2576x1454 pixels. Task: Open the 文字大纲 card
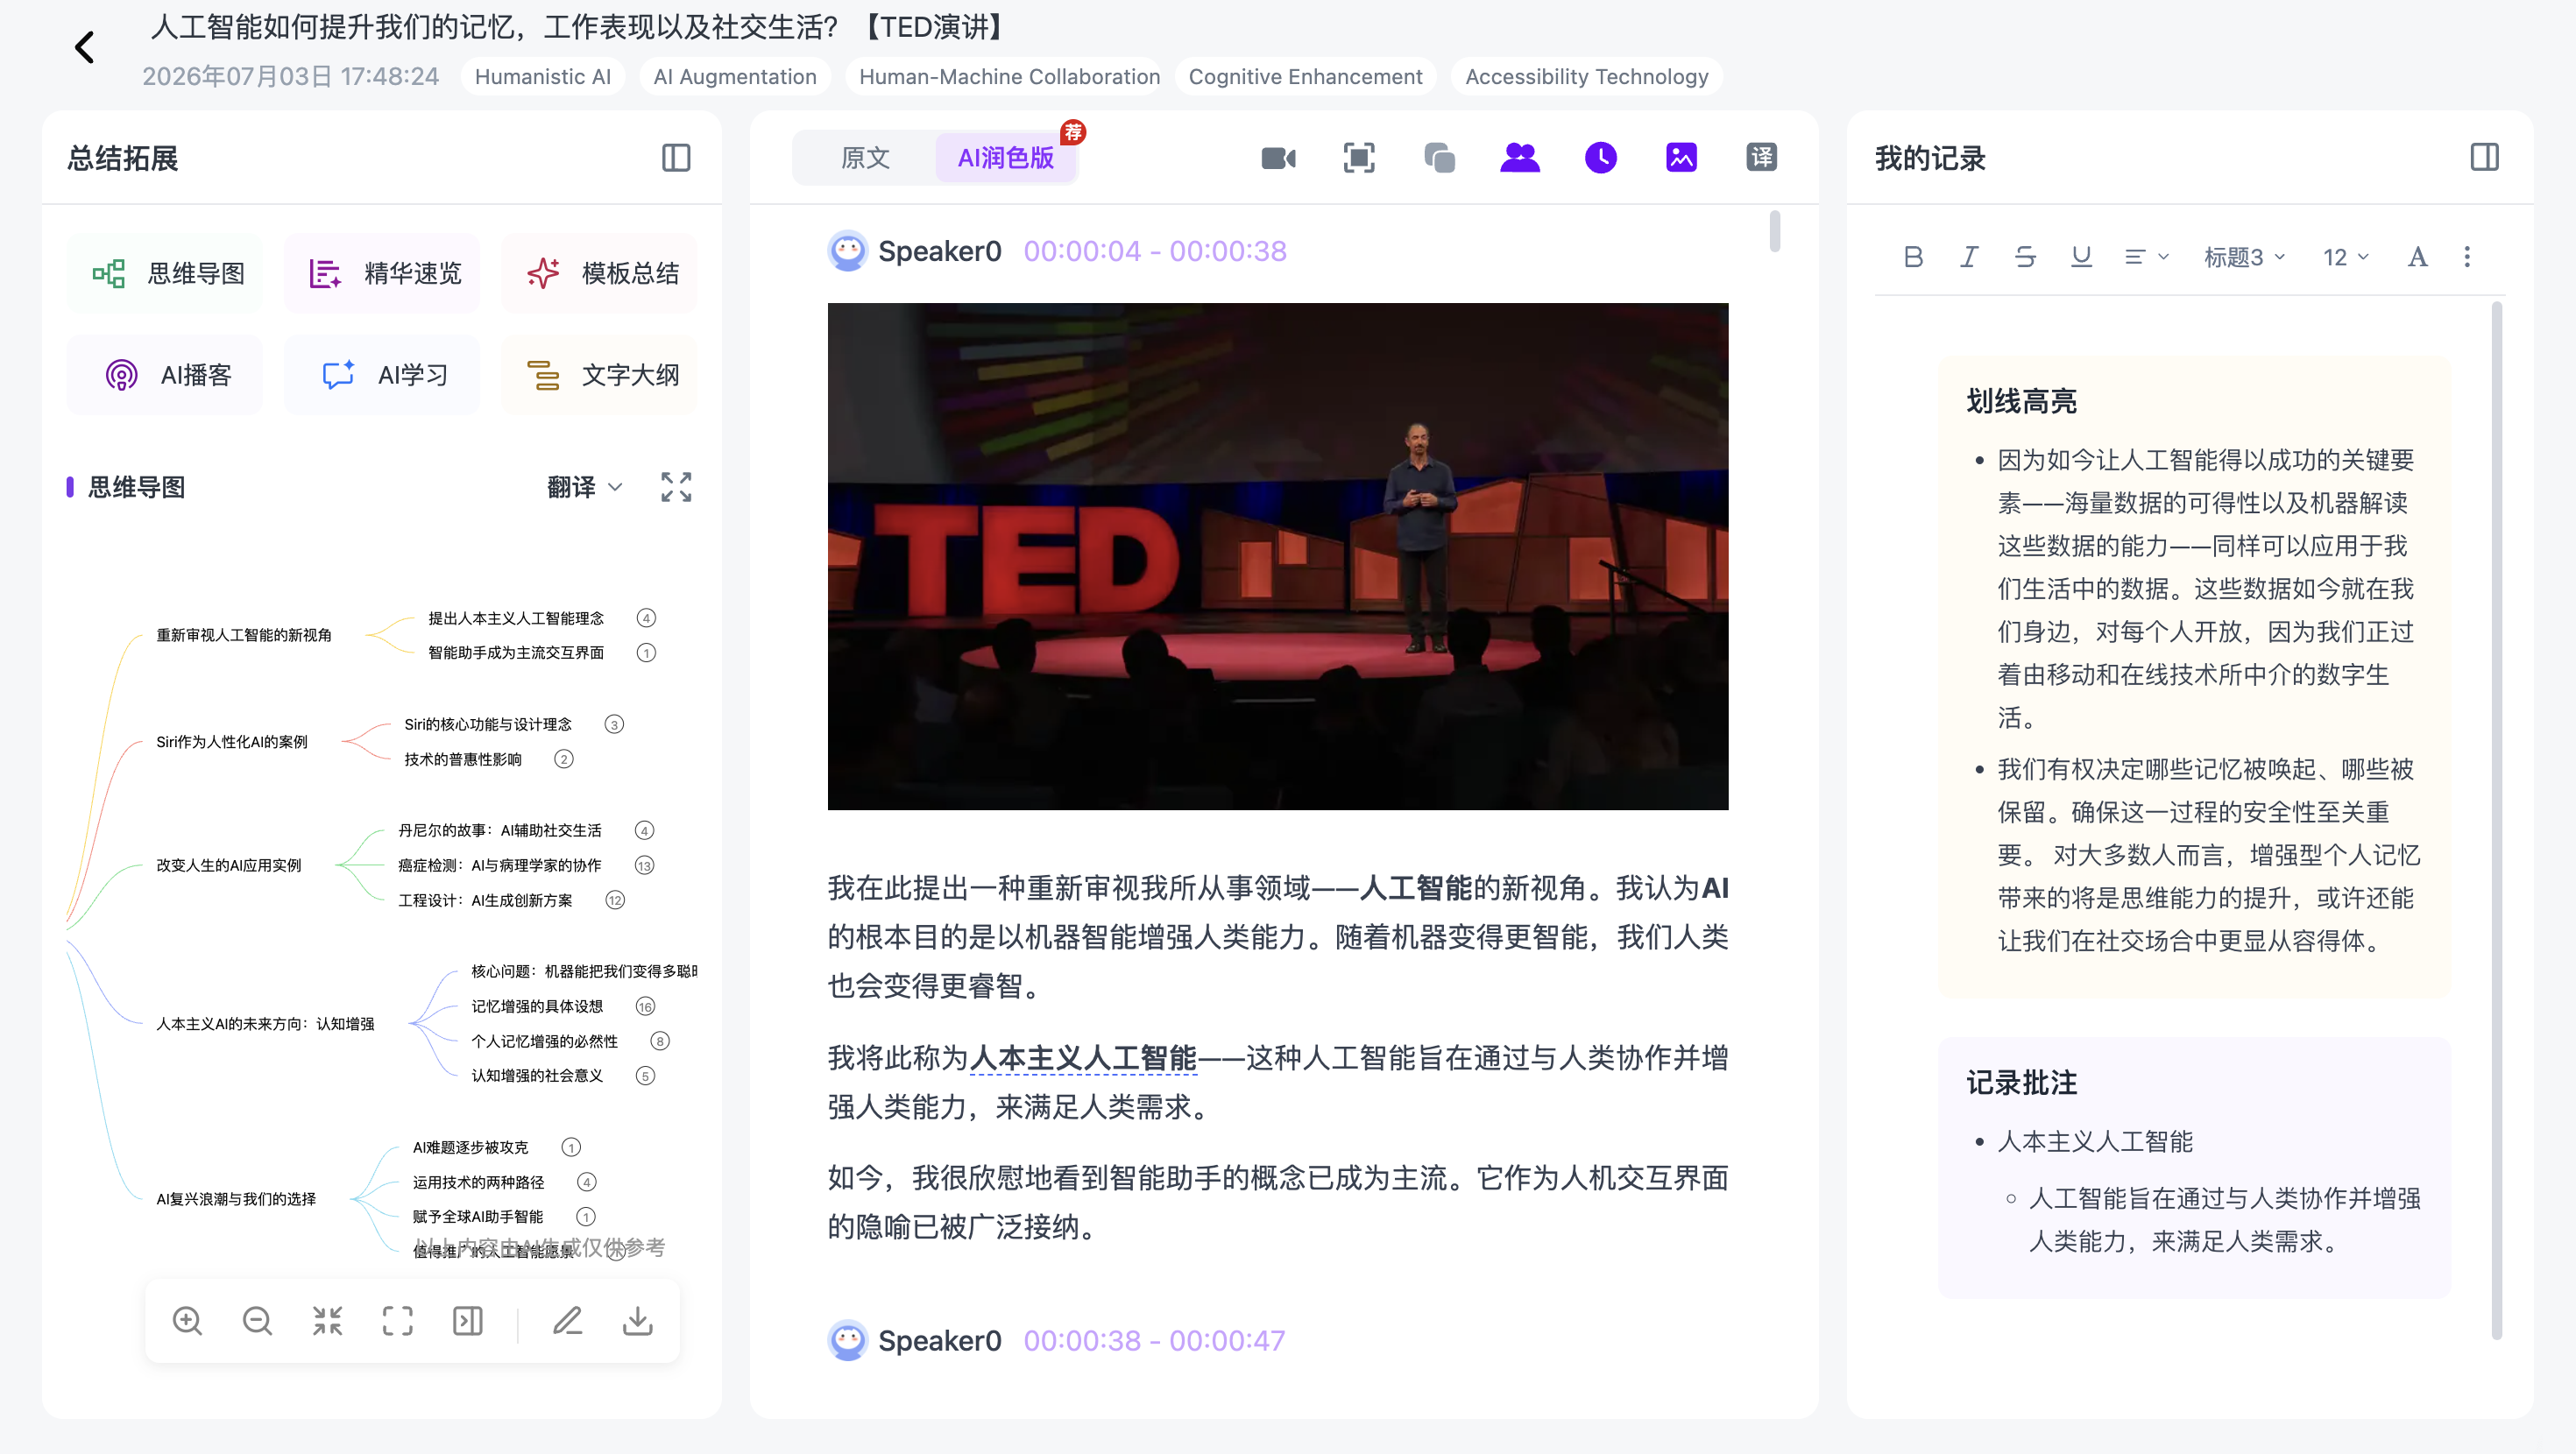600,375
